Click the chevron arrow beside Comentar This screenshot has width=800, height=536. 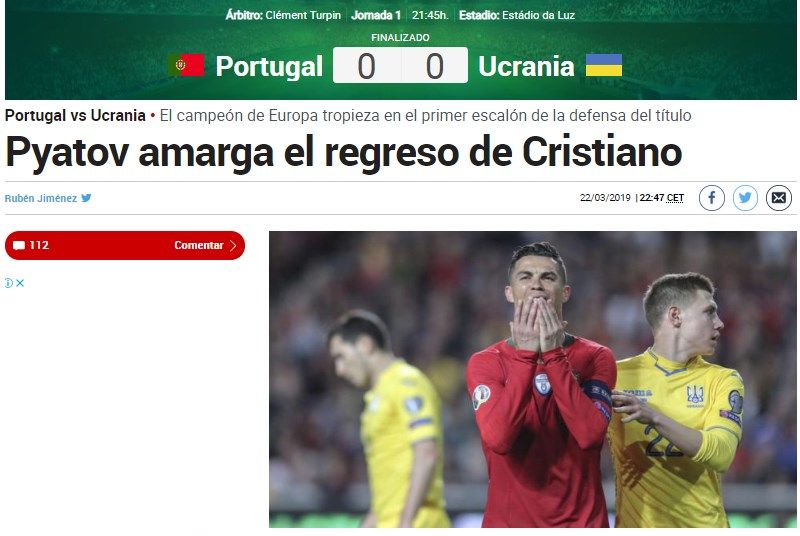click(233, 245)
